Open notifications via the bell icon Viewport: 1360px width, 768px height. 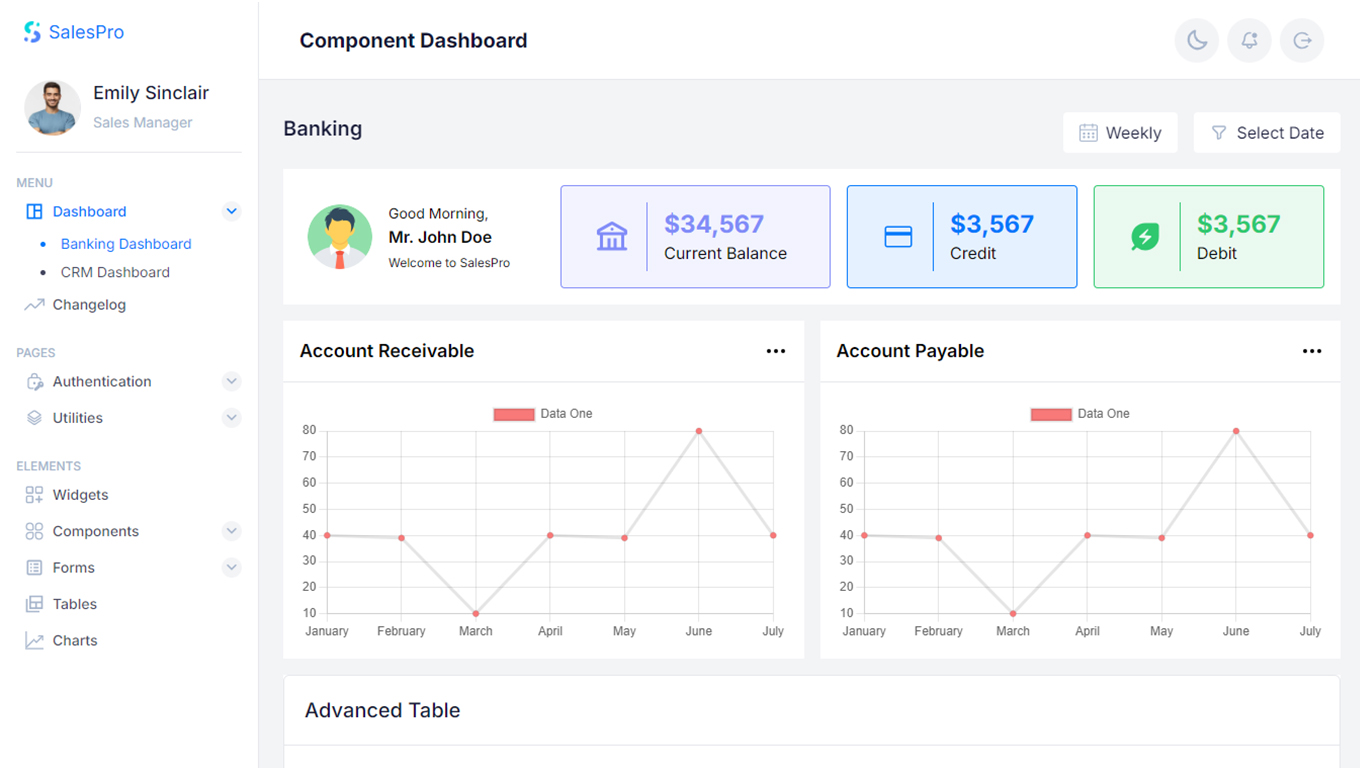pyautogui.click(x=1249, y=41)
